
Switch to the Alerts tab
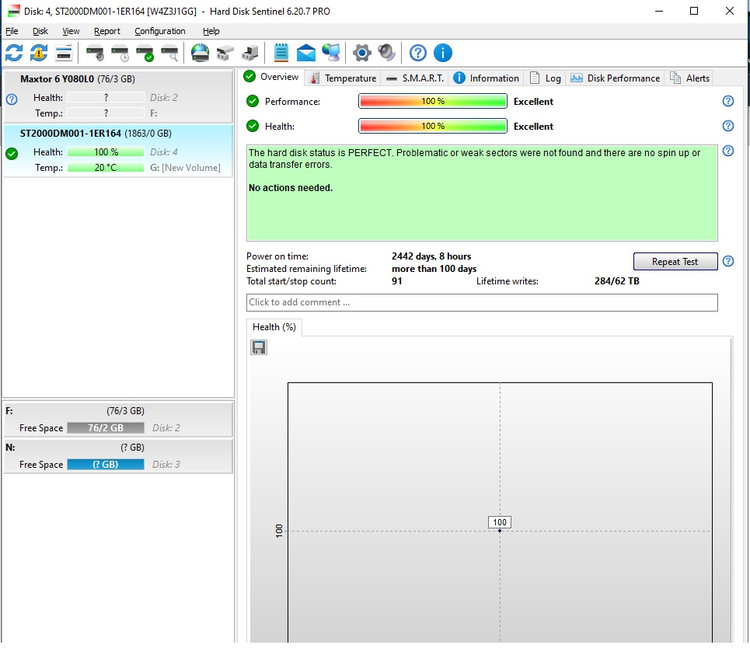point(690,78)
